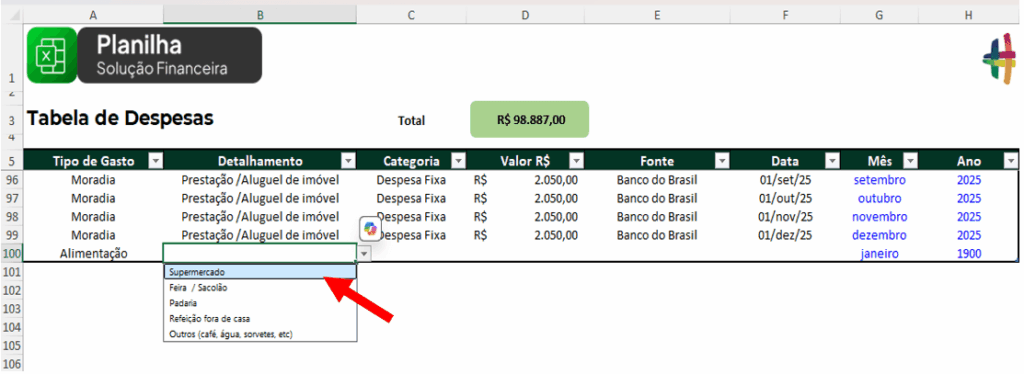Select row 100 header
Image resolution: width=1024 pixels, height=374 pixels.
(x=12, y=253)
